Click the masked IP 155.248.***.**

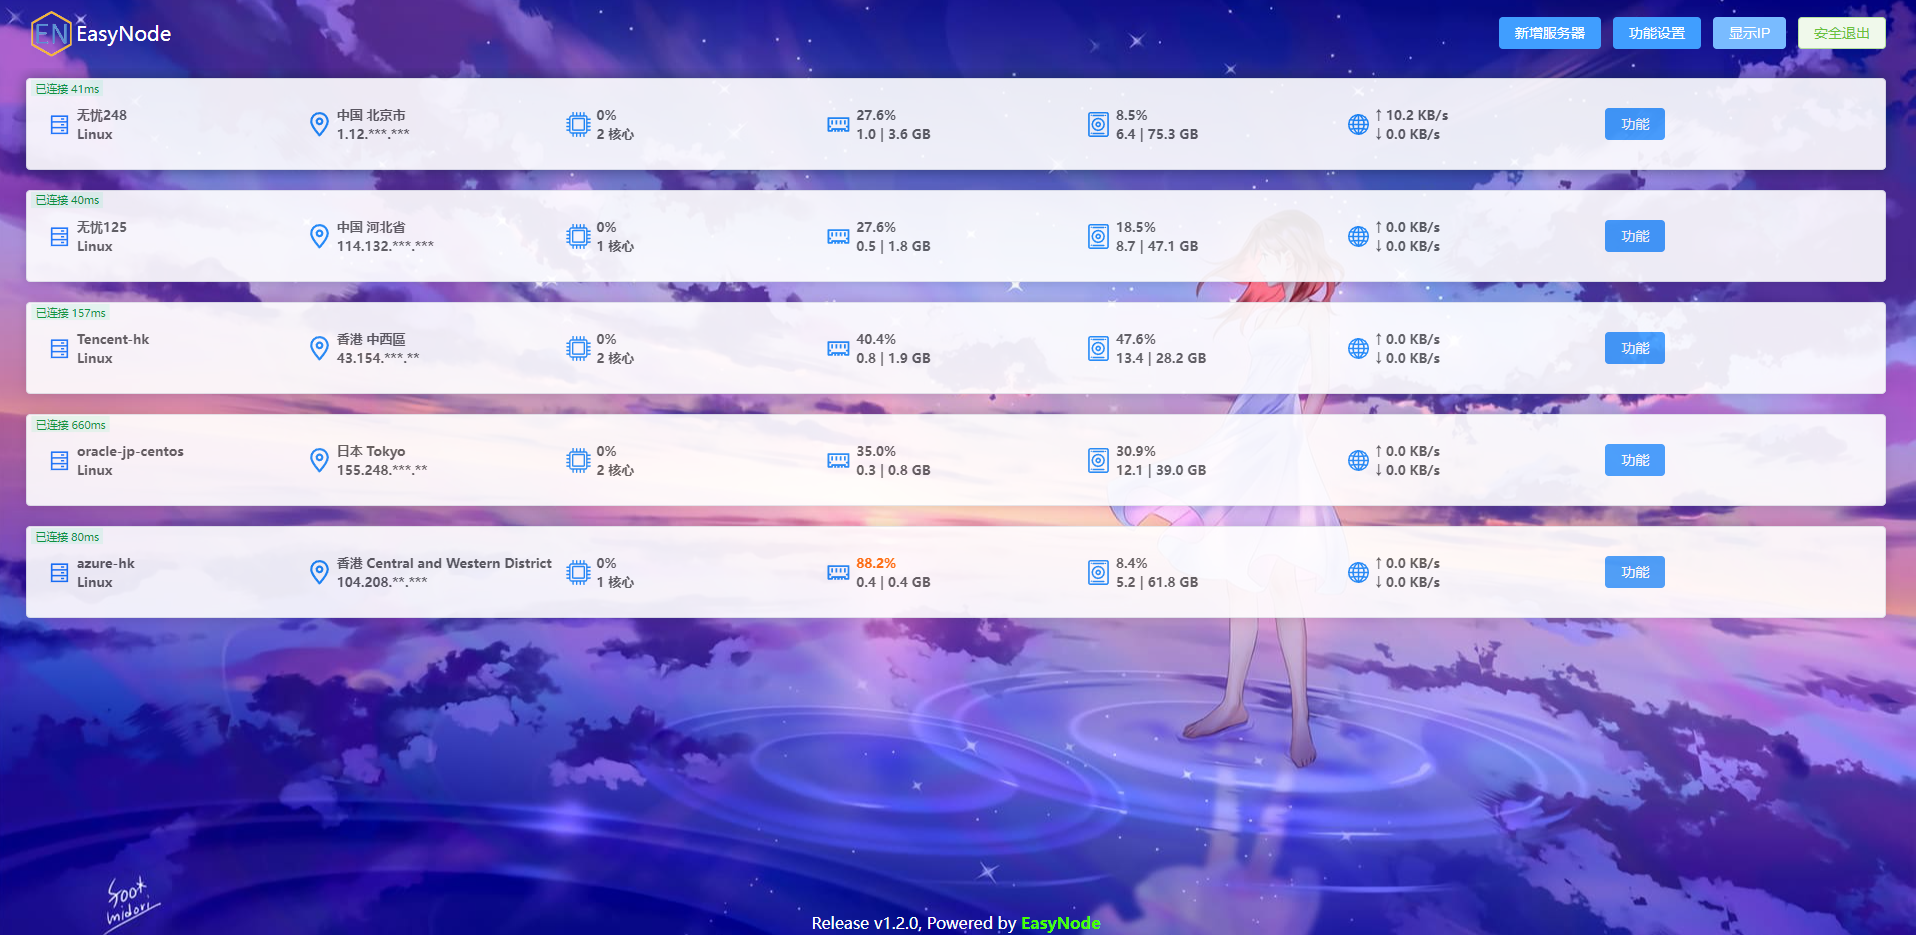[x=382, y=470]
